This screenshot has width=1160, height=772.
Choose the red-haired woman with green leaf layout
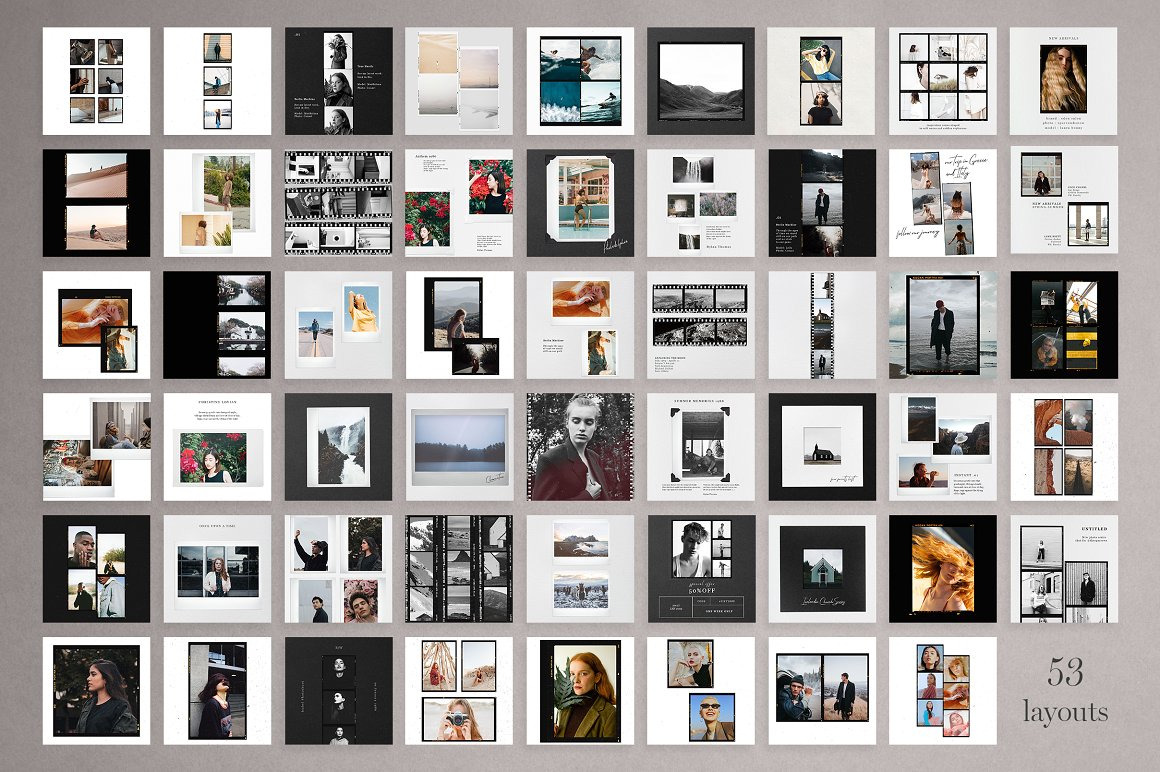click(580, 691)
